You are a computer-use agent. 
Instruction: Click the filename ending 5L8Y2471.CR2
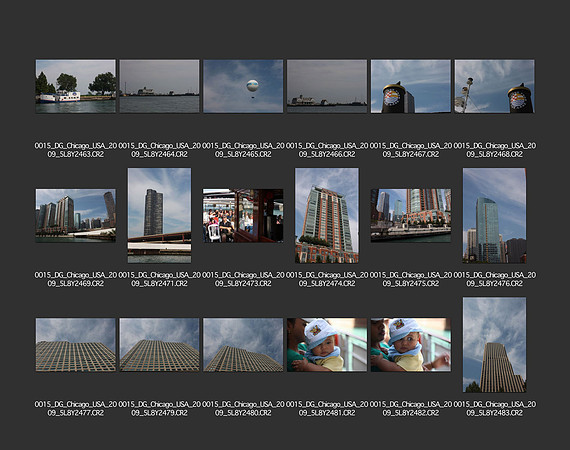(x=159, y=279)
